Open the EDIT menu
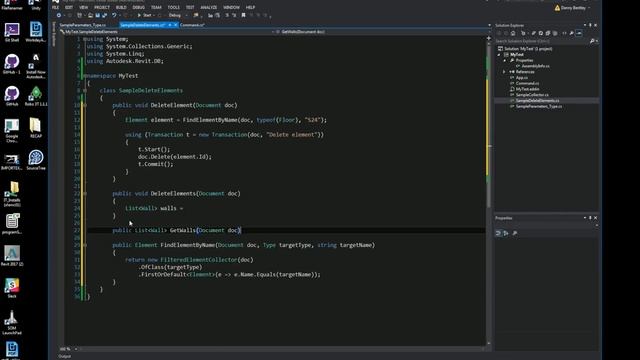 tap(69, 7)
